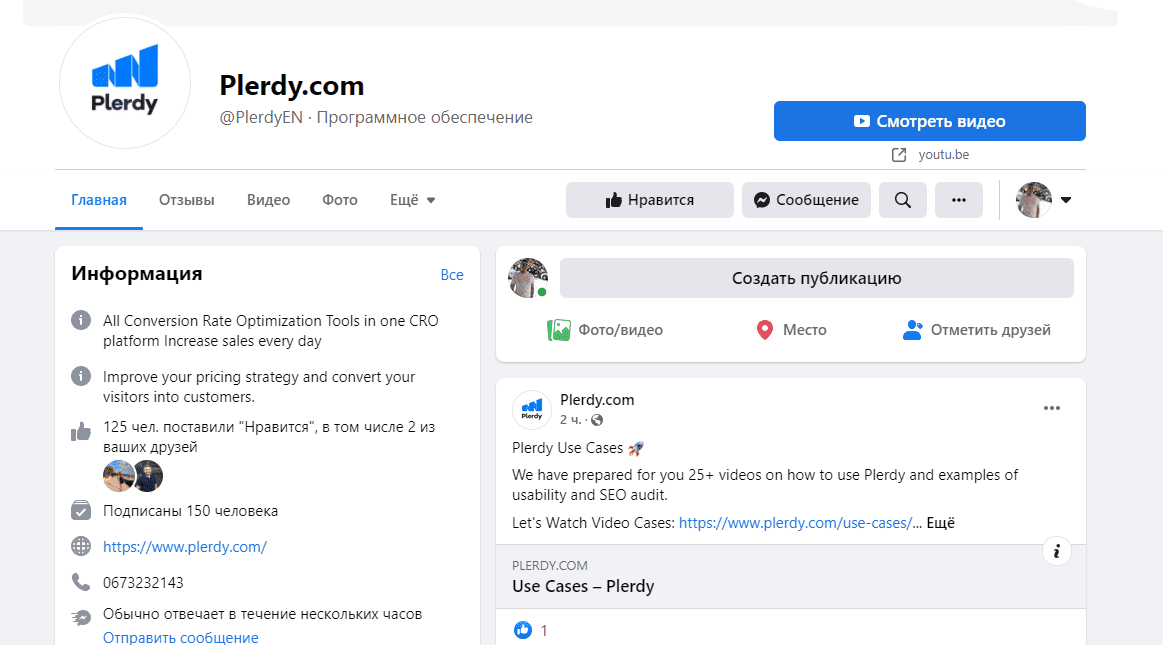The height and width of the screenshot is (645, 1163).
Task: Click the blue like reaction icon
Action: point(522,630)
